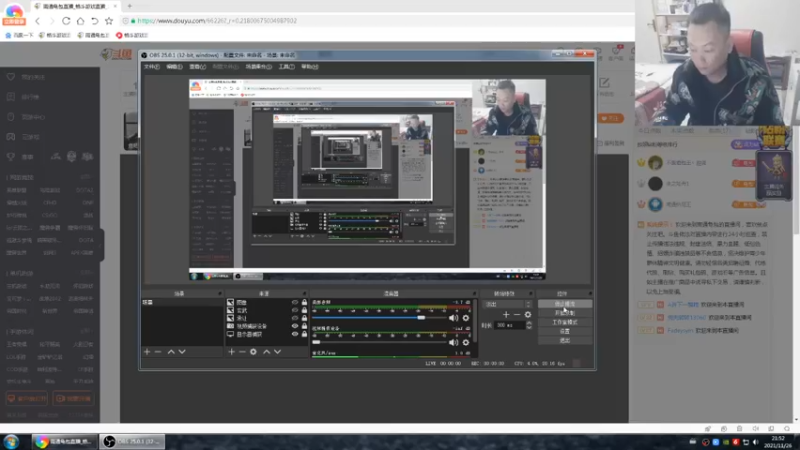
Task: Add a scene transition with the plus icon
Action: [506, 315]
